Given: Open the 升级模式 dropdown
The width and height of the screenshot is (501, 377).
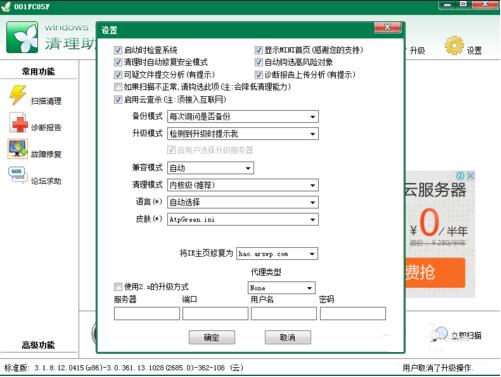Looking at the screenshot, I should [243, 134].
